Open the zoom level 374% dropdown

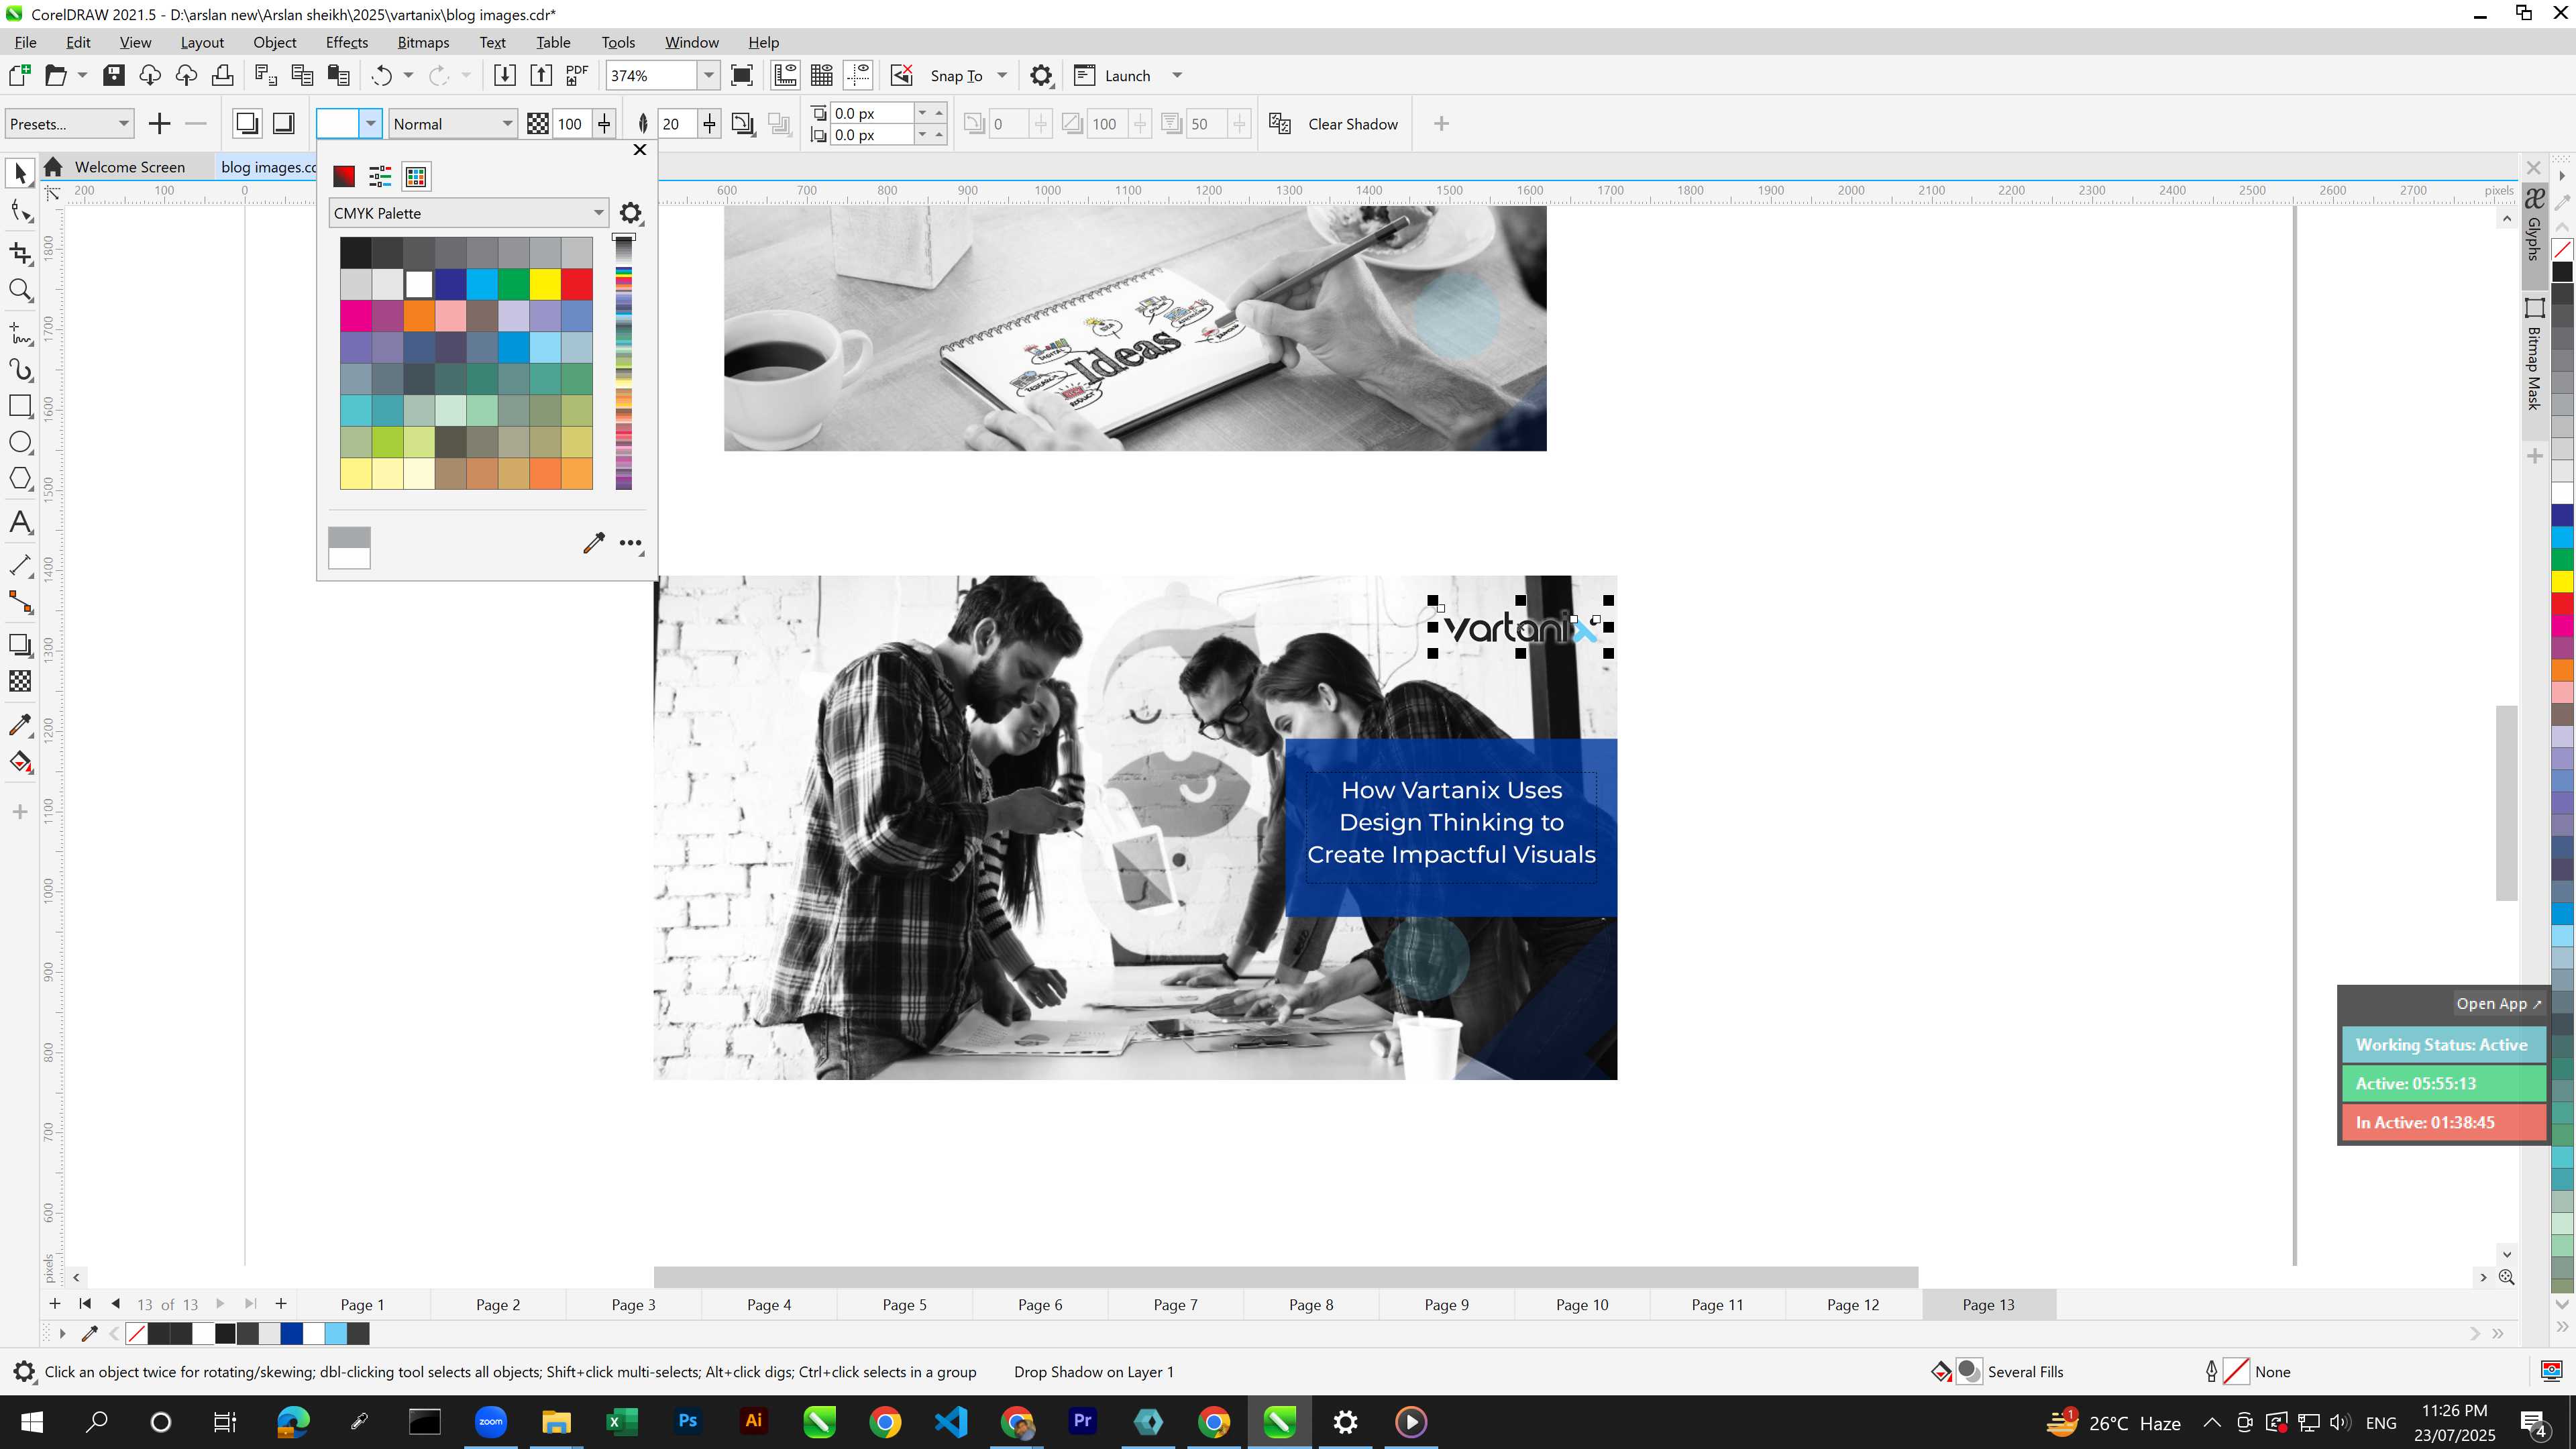coord(708,75)
